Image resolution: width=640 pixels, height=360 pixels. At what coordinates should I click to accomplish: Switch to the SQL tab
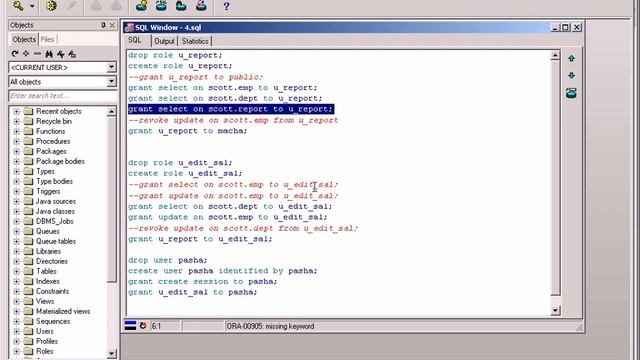point(135,40)
